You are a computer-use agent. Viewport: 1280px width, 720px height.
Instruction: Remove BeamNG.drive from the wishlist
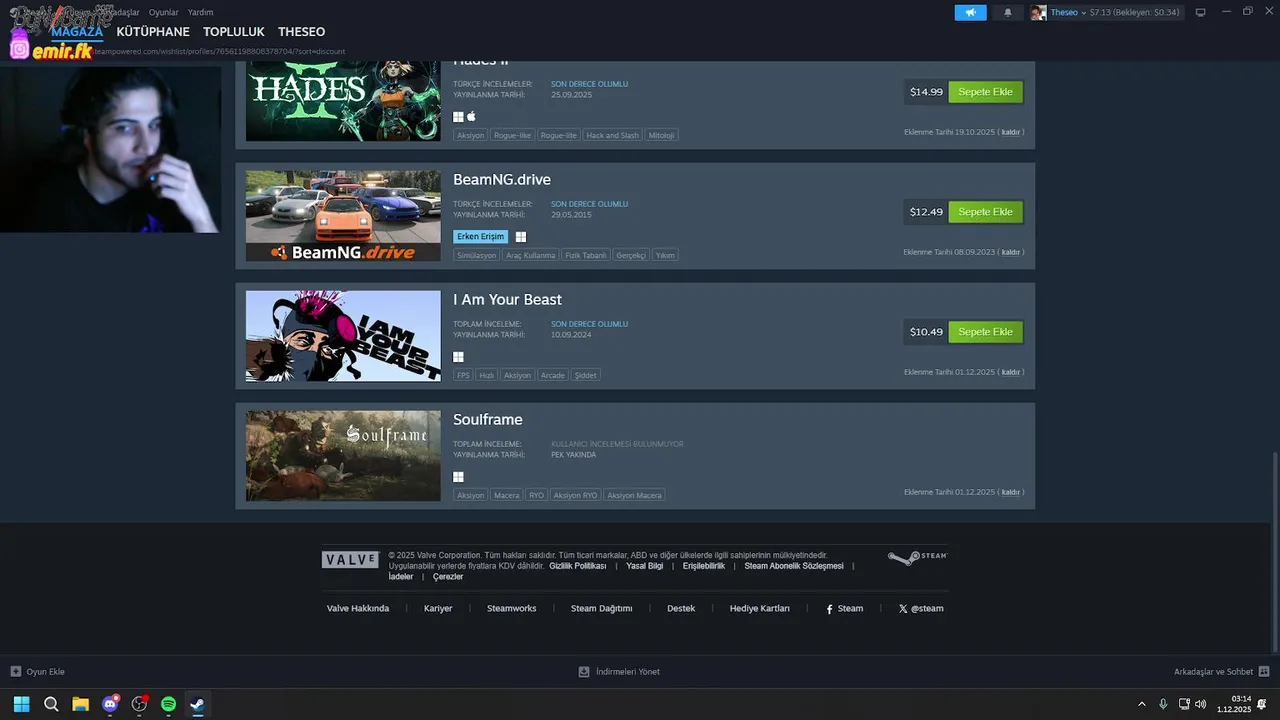click(x=1011, y=252)
